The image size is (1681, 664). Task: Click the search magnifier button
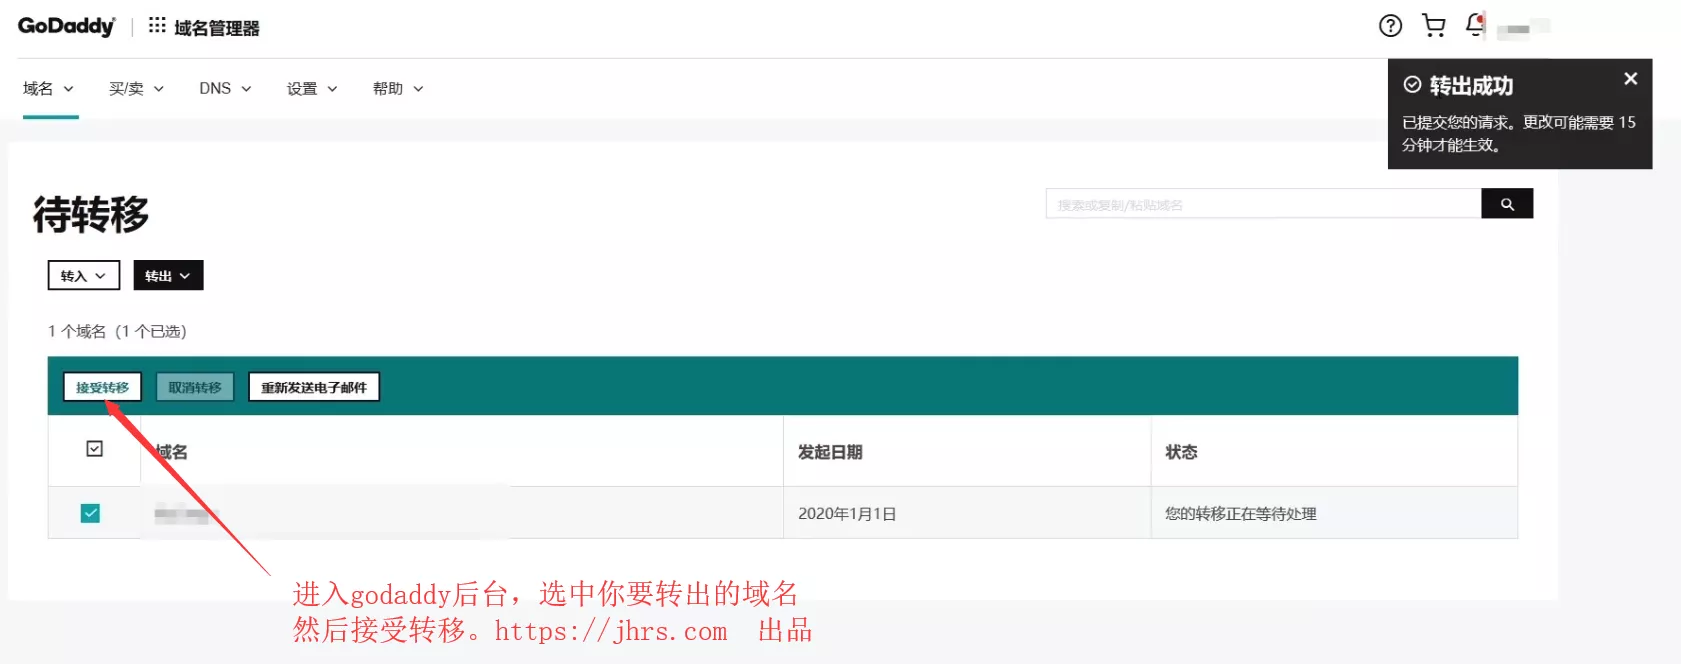pyautogui.click(x=1507, y=204)
